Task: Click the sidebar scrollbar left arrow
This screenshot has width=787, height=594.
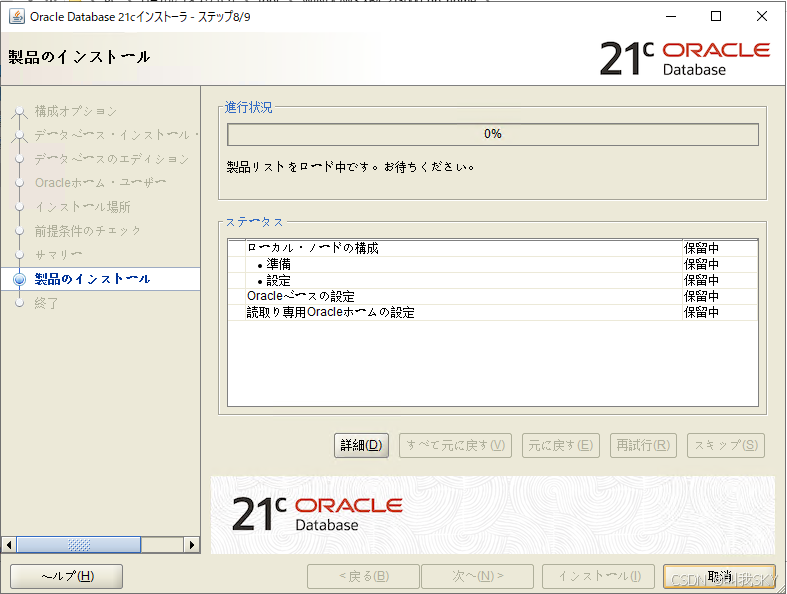Action: coord(9,545)
